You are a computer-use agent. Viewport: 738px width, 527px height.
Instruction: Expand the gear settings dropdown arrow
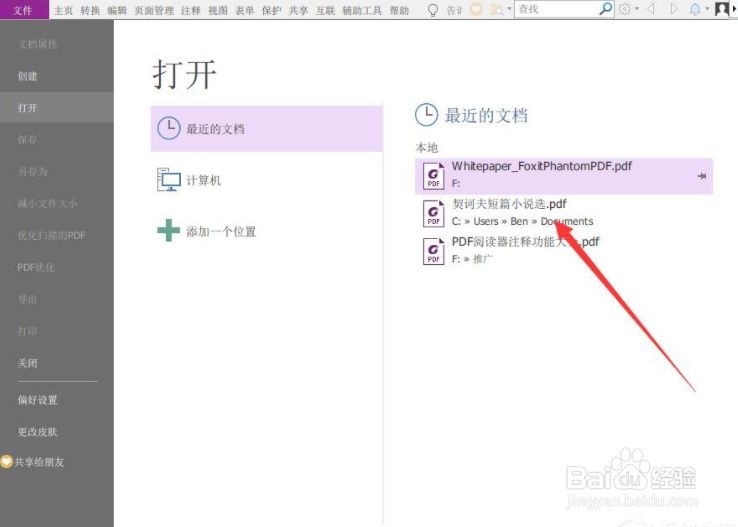(x=637, y=9)
